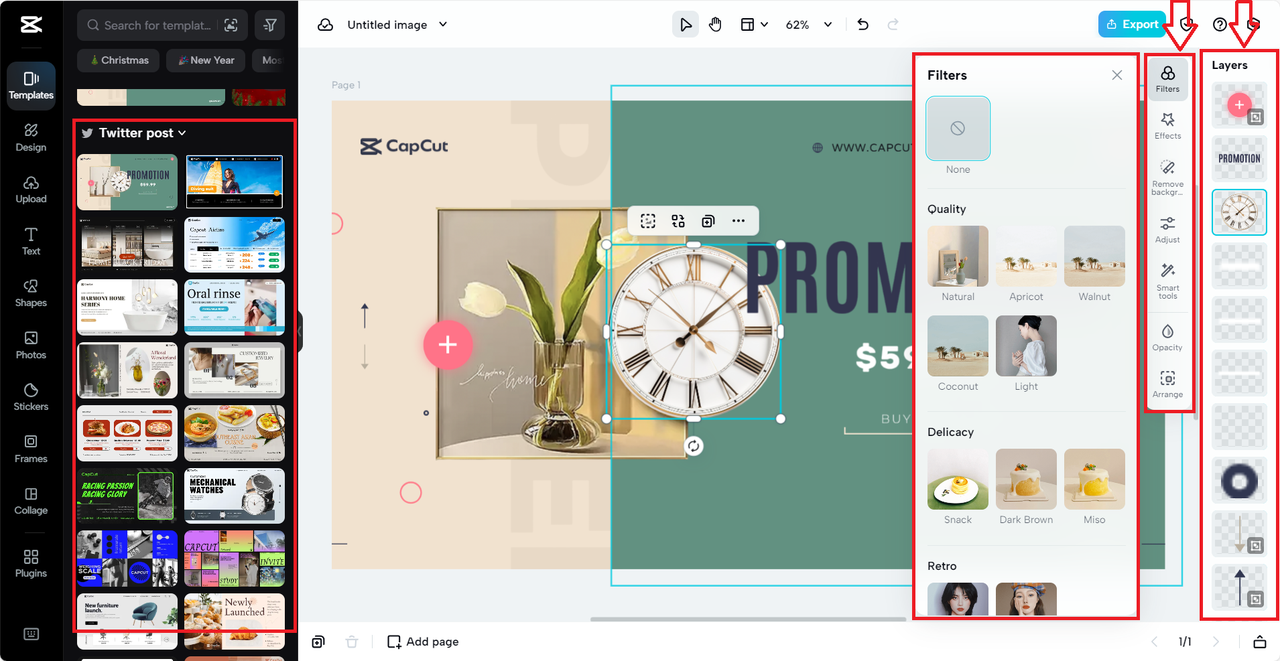This screenshot has height=661, width=1280.
Task: Select the Christmas category chip
Action: [x=119, y=60]
